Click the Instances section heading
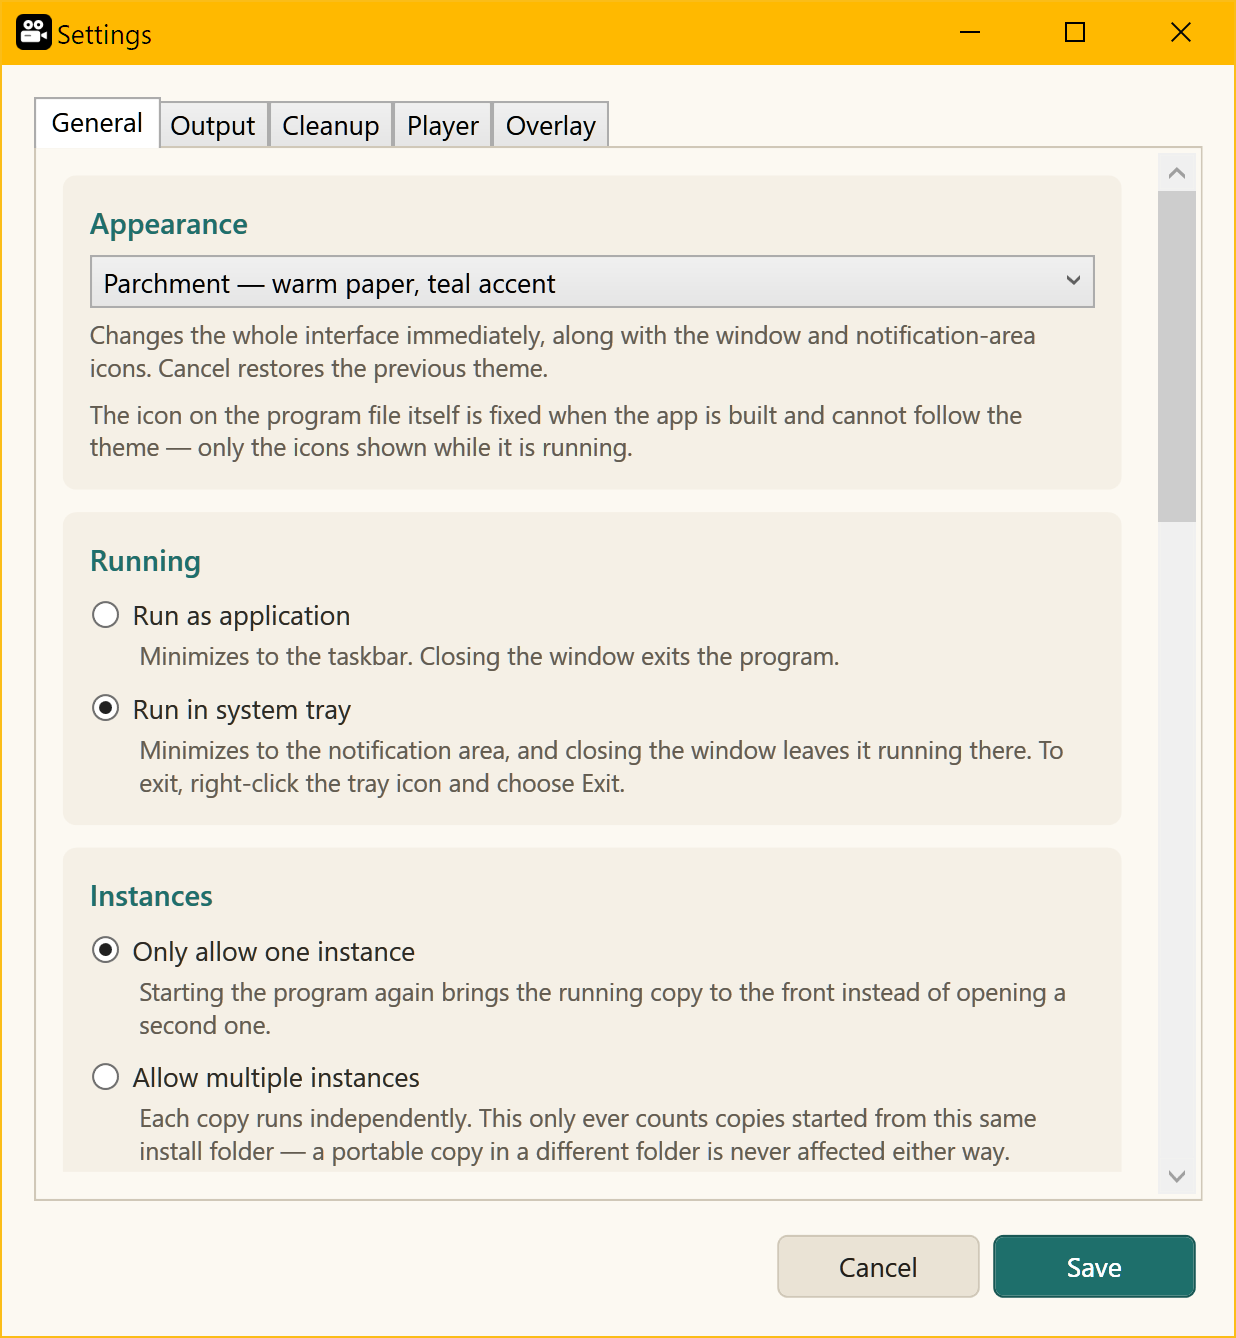1236x1338 pixels. pos(151,896)
